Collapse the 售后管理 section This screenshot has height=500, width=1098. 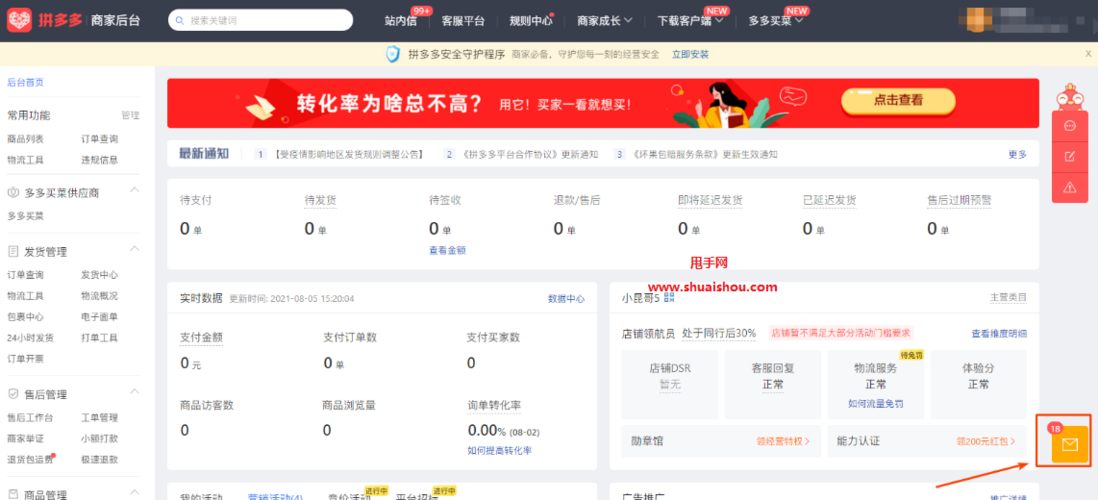click(134, 393)
